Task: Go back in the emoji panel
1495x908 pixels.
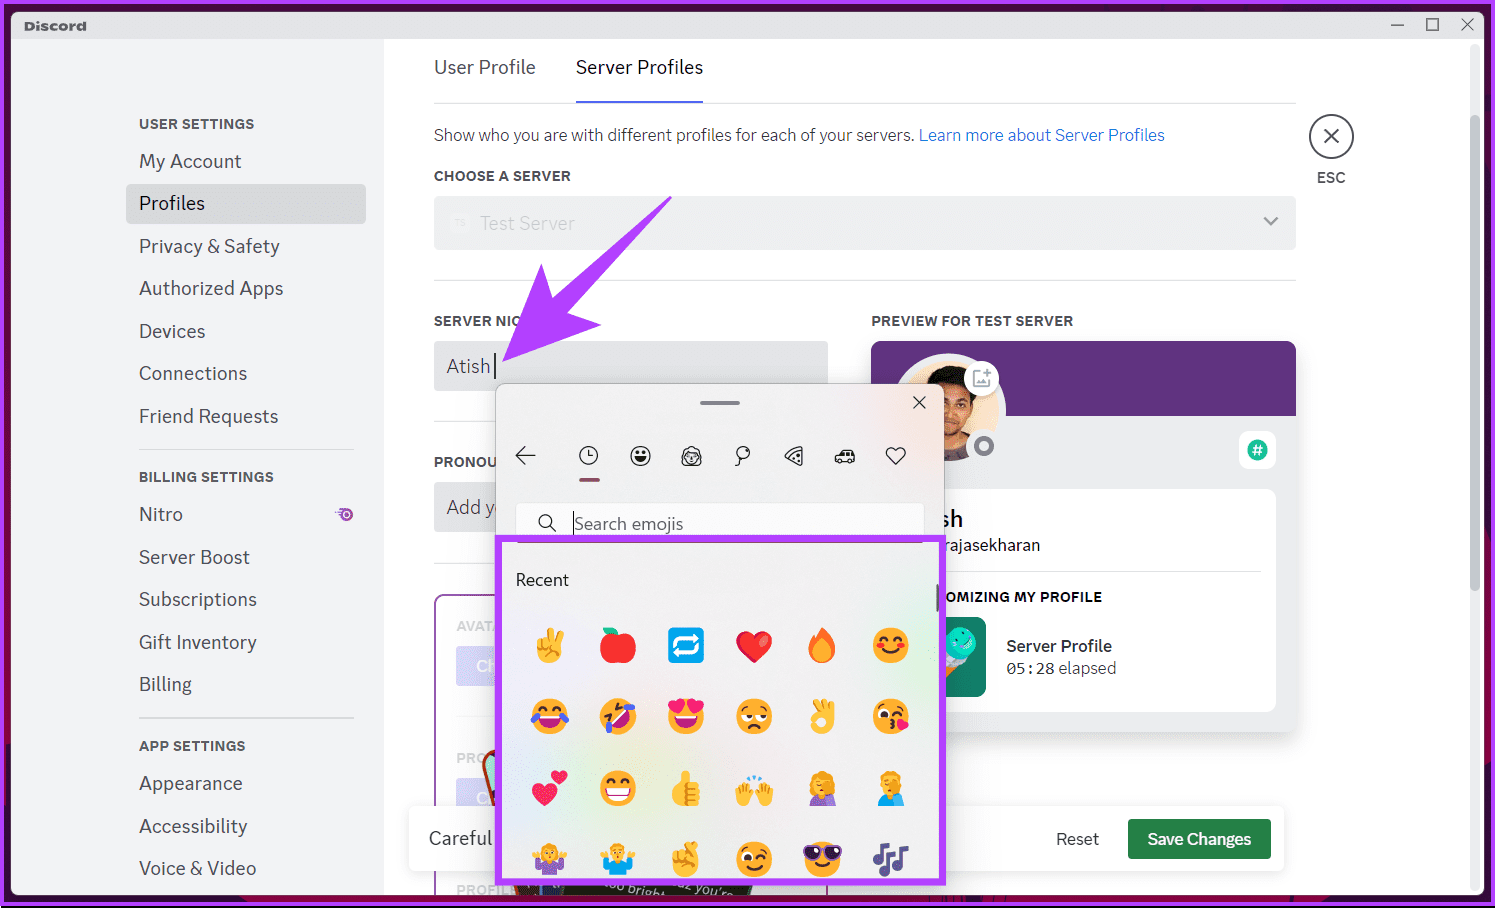Action: click(526, 456)
